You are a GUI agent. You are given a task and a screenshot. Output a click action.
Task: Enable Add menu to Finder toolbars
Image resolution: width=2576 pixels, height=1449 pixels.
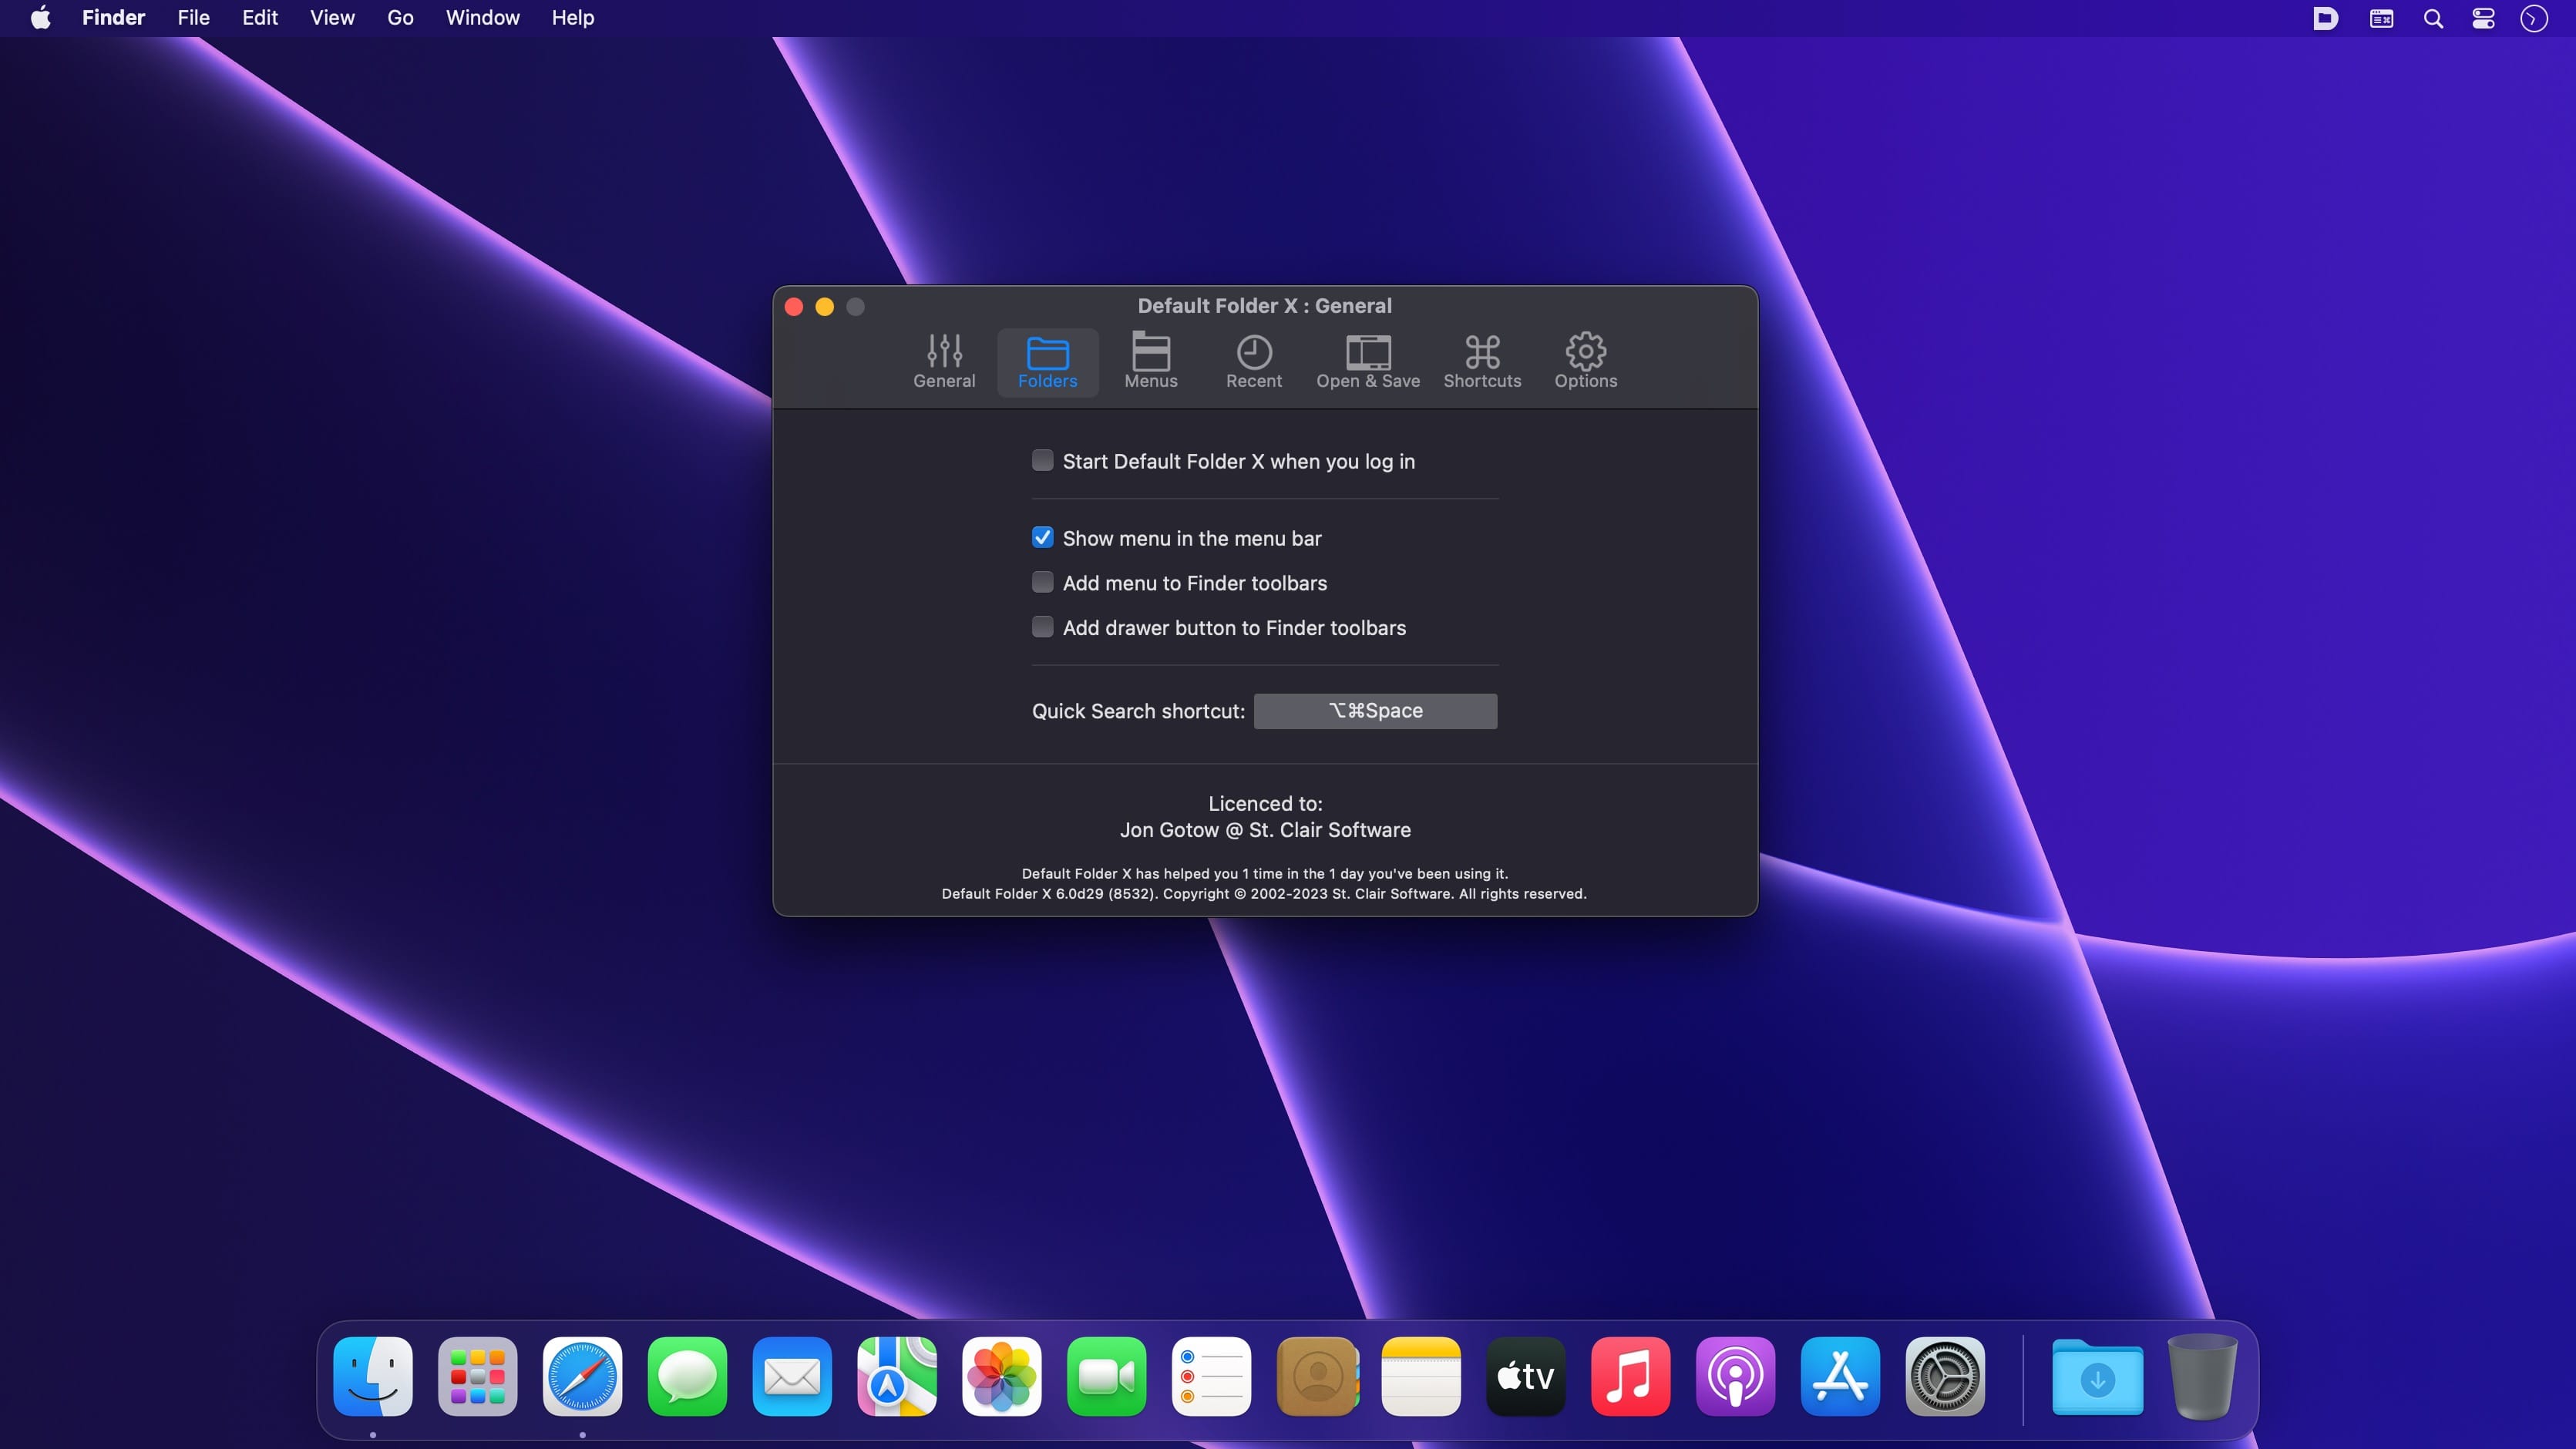click(1042, 582)
